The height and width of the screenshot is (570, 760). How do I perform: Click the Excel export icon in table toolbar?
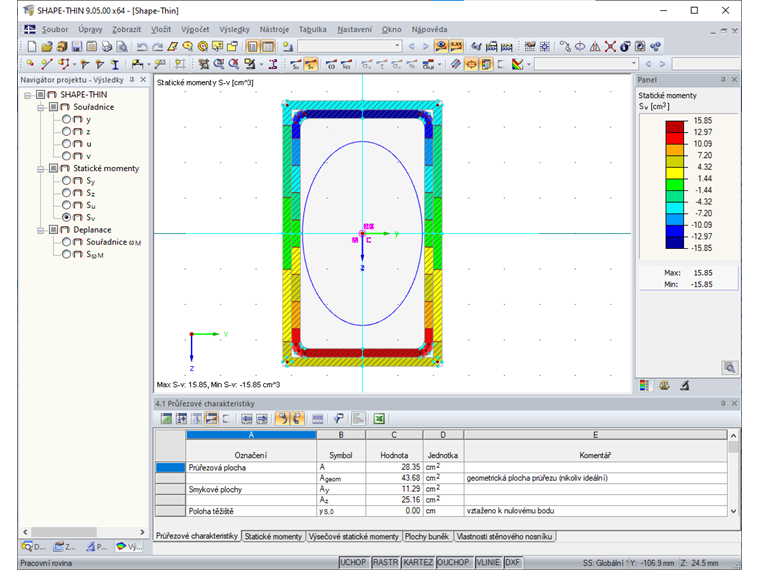click(x=380, y=418)
